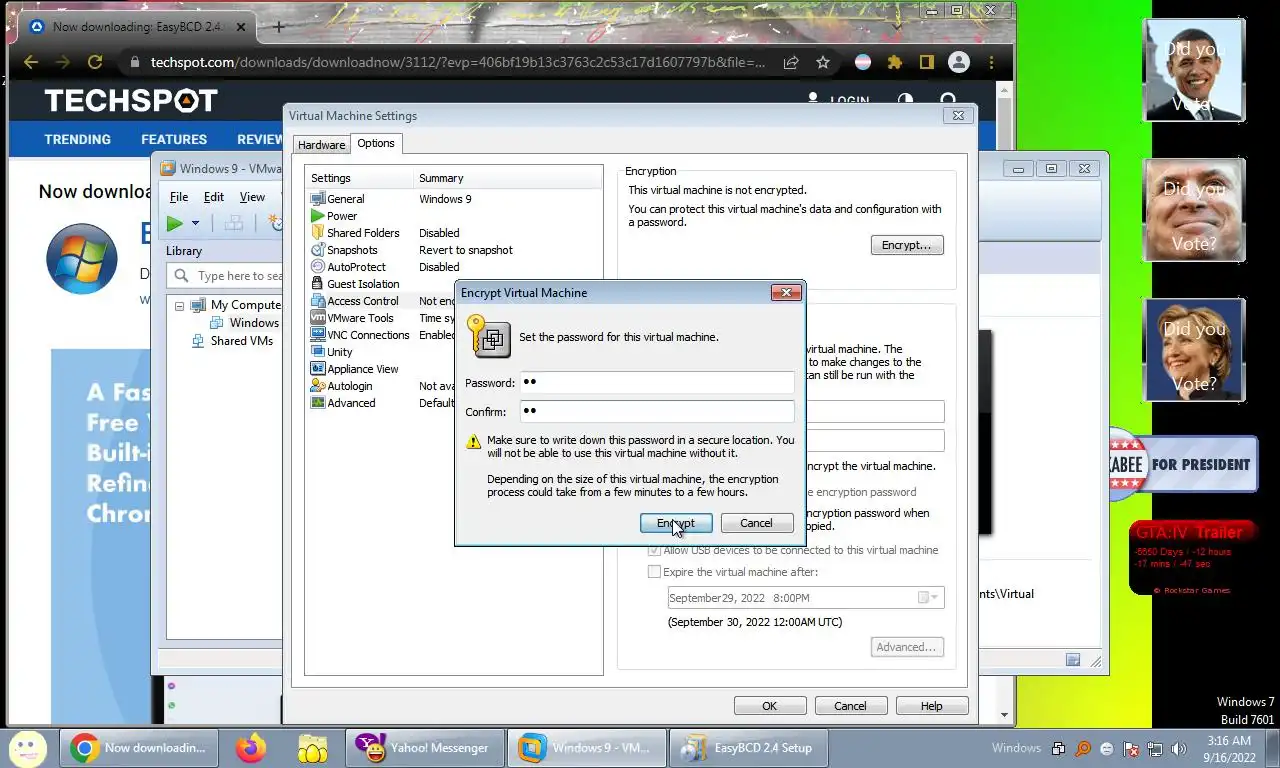Select VNC Connections setting icon
The width and height of the screenshot is (1280, 768).
click(x=318, y=335)
